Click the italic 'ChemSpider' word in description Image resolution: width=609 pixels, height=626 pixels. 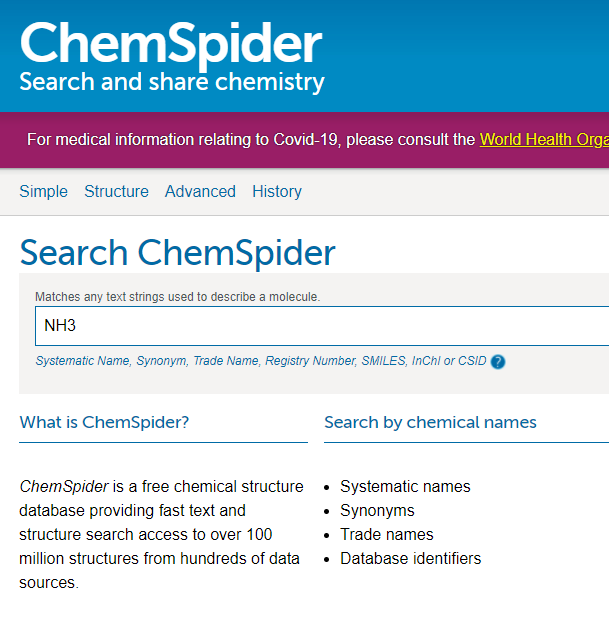[64, 487]
